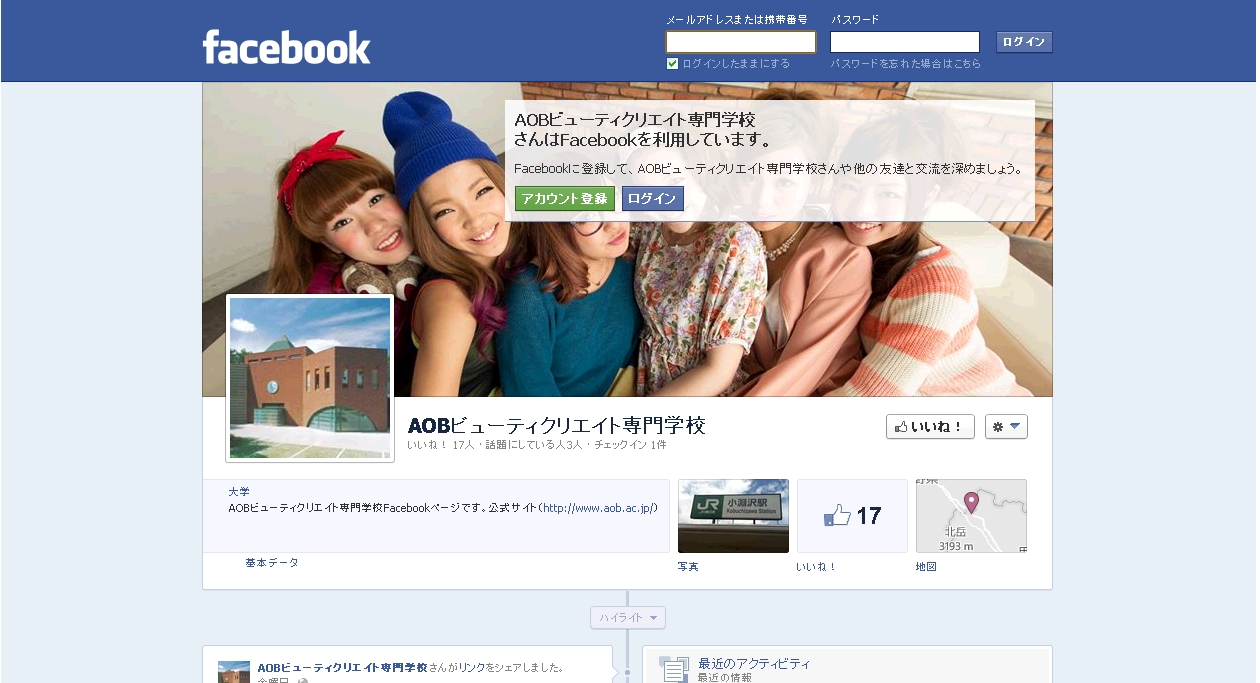Toggle the keep me logged in checkbox

click(x=673, y=64)
